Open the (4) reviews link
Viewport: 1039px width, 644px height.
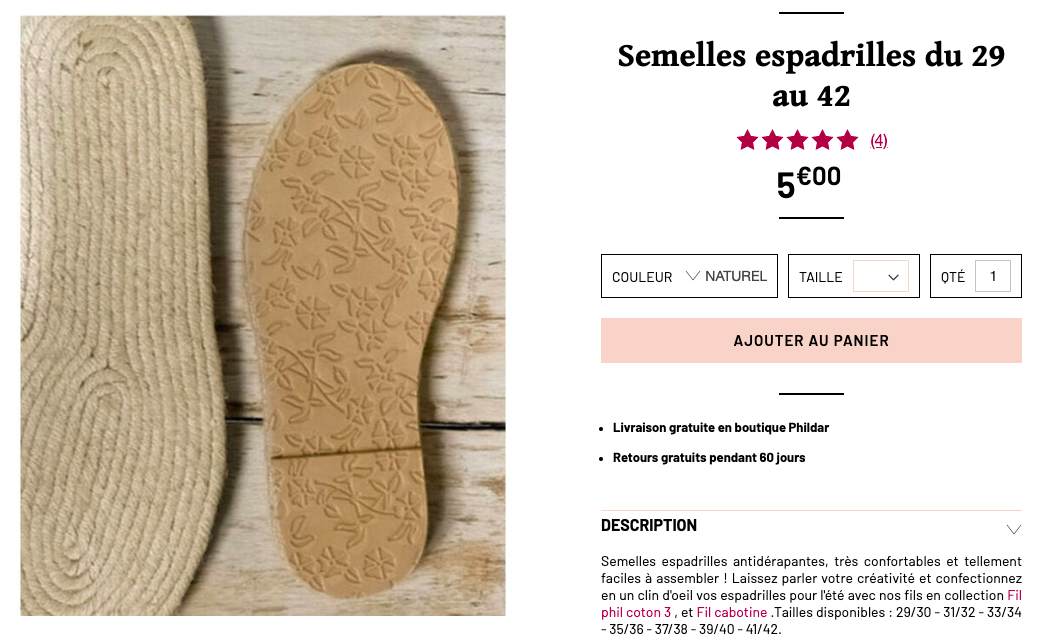click(x=879, y=140)
